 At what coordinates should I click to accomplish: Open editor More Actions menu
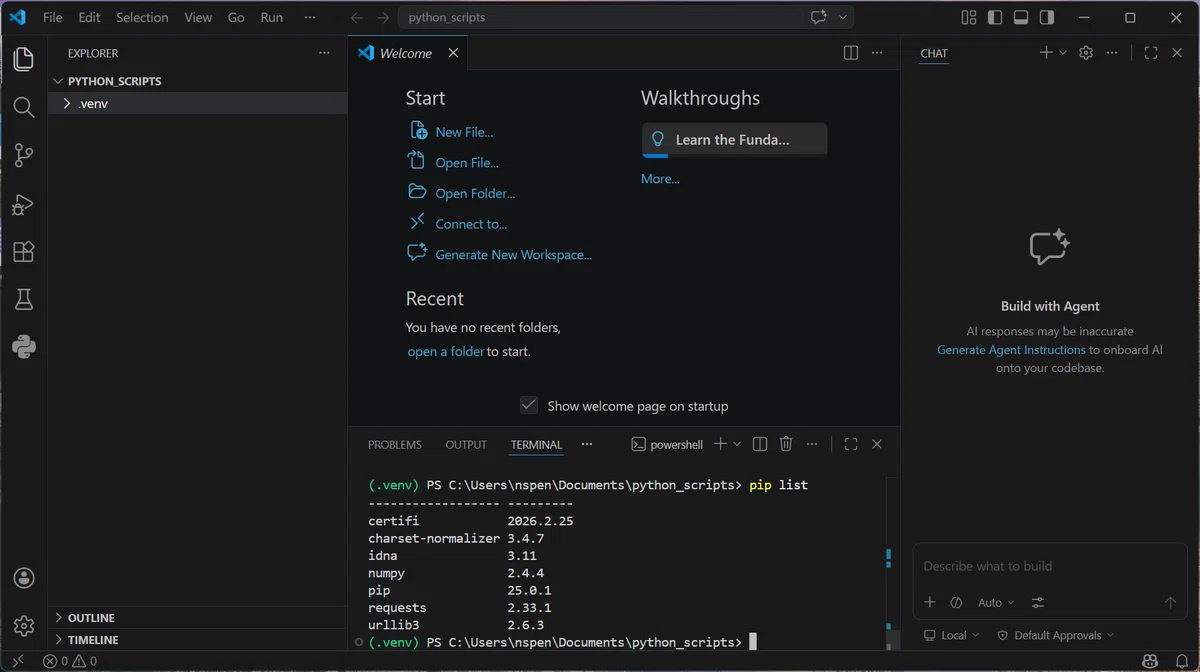[877, 53]
